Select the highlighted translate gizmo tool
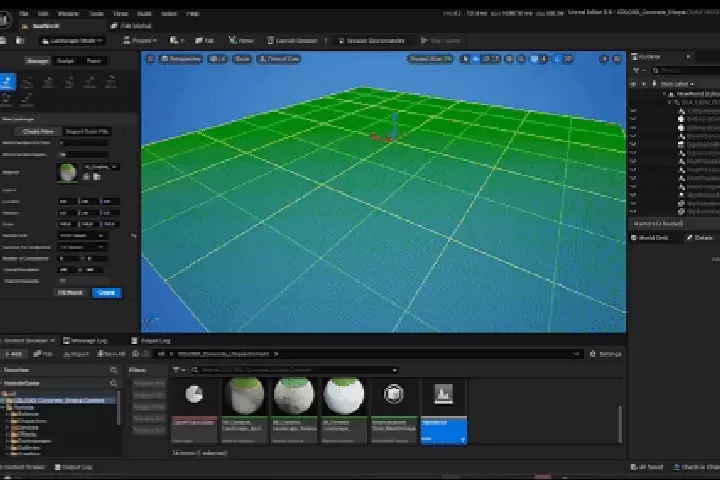Image resolution: width=720 pixels, height=480 pixels. [476, 59]
